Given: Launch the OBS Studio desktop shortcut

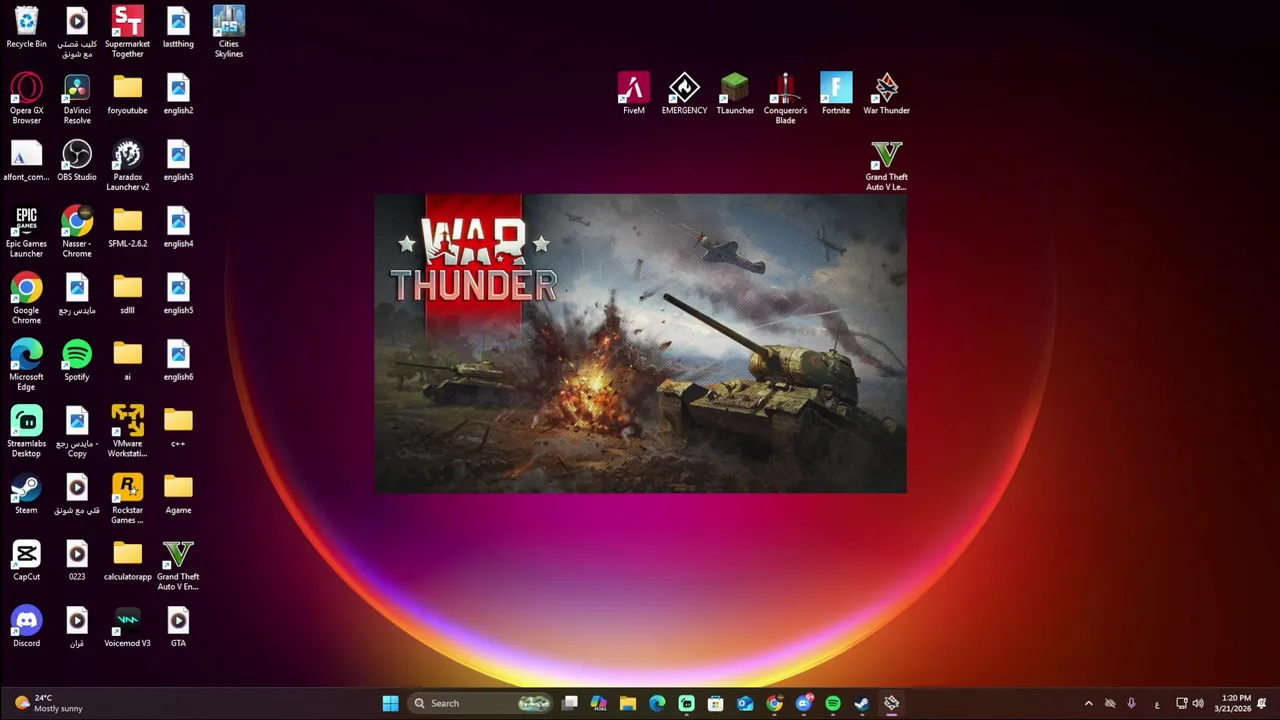Looking at the screenshot, I should click(x=77, y=161).
